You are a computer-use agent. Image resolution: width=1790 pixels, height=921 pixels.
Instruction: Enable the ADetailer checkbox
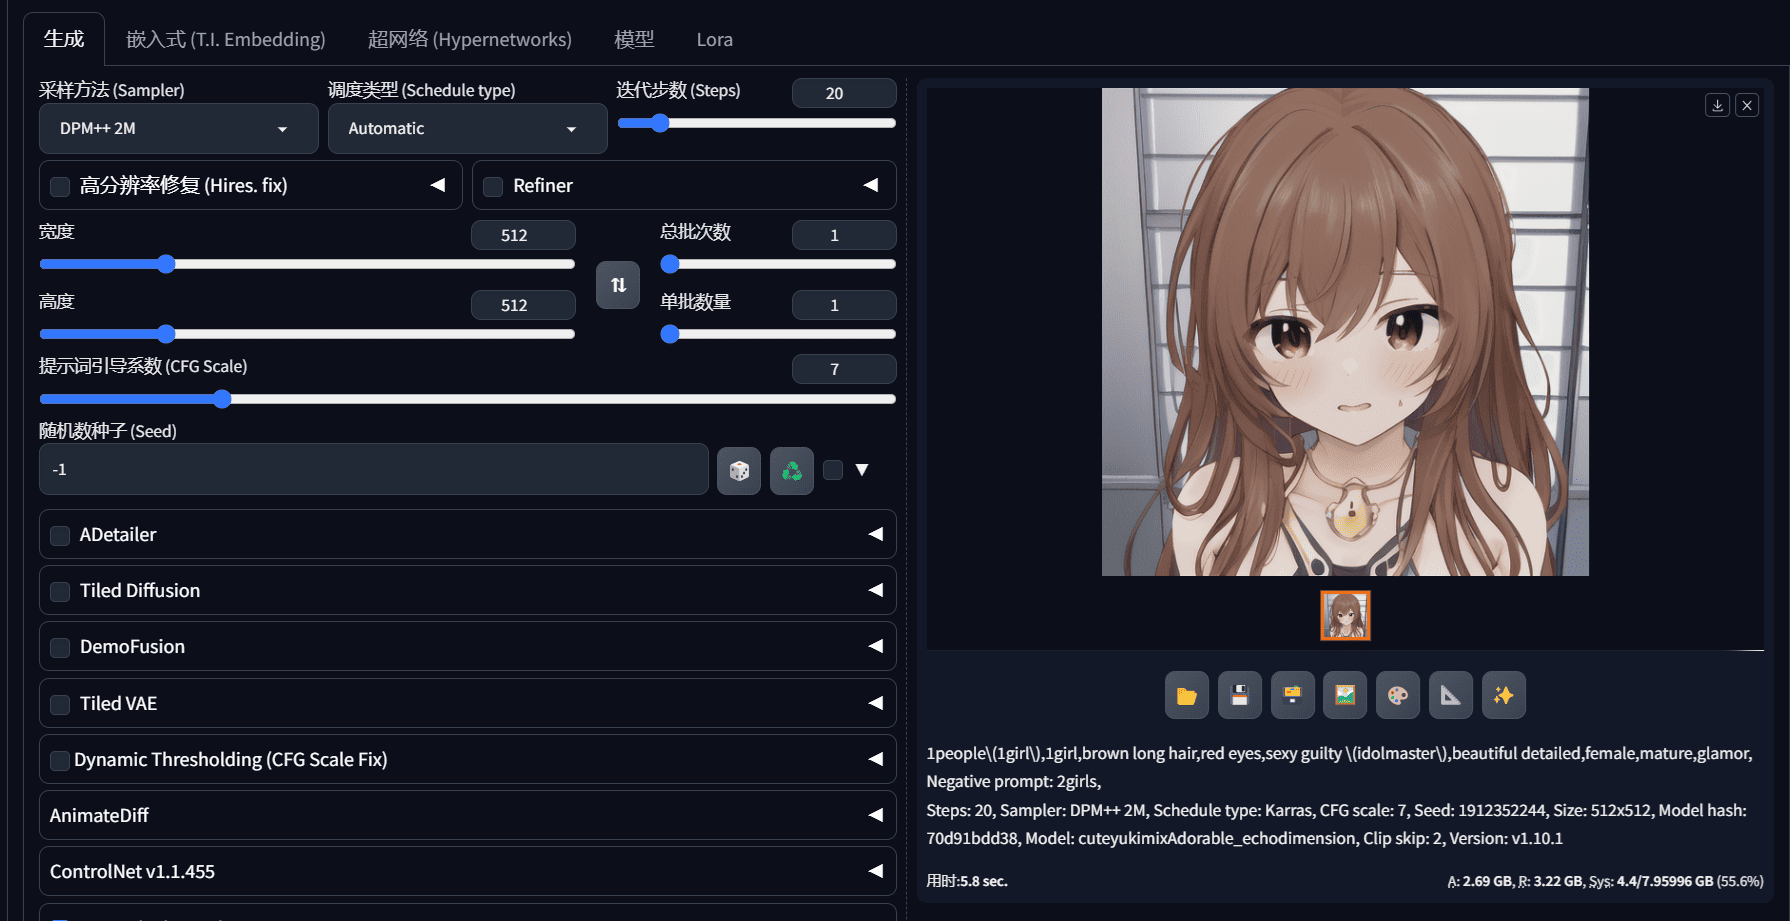pos(60,536)
